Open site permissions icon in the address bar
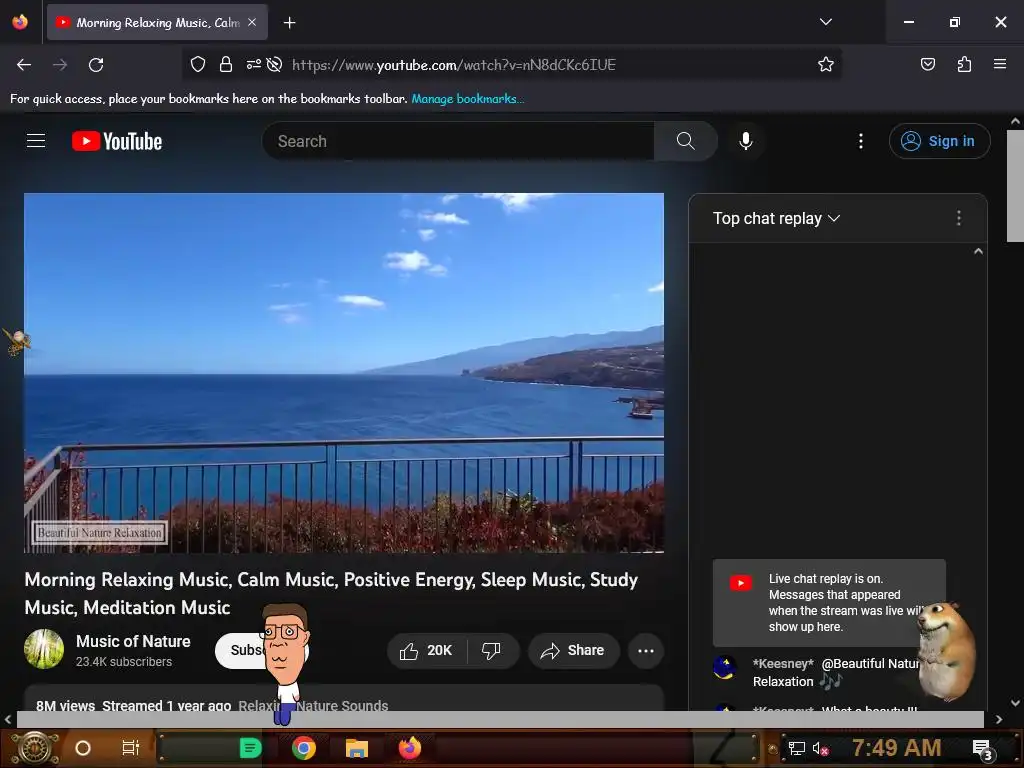This screenshot has height=768, width=1024. click(x=253, y=65)
